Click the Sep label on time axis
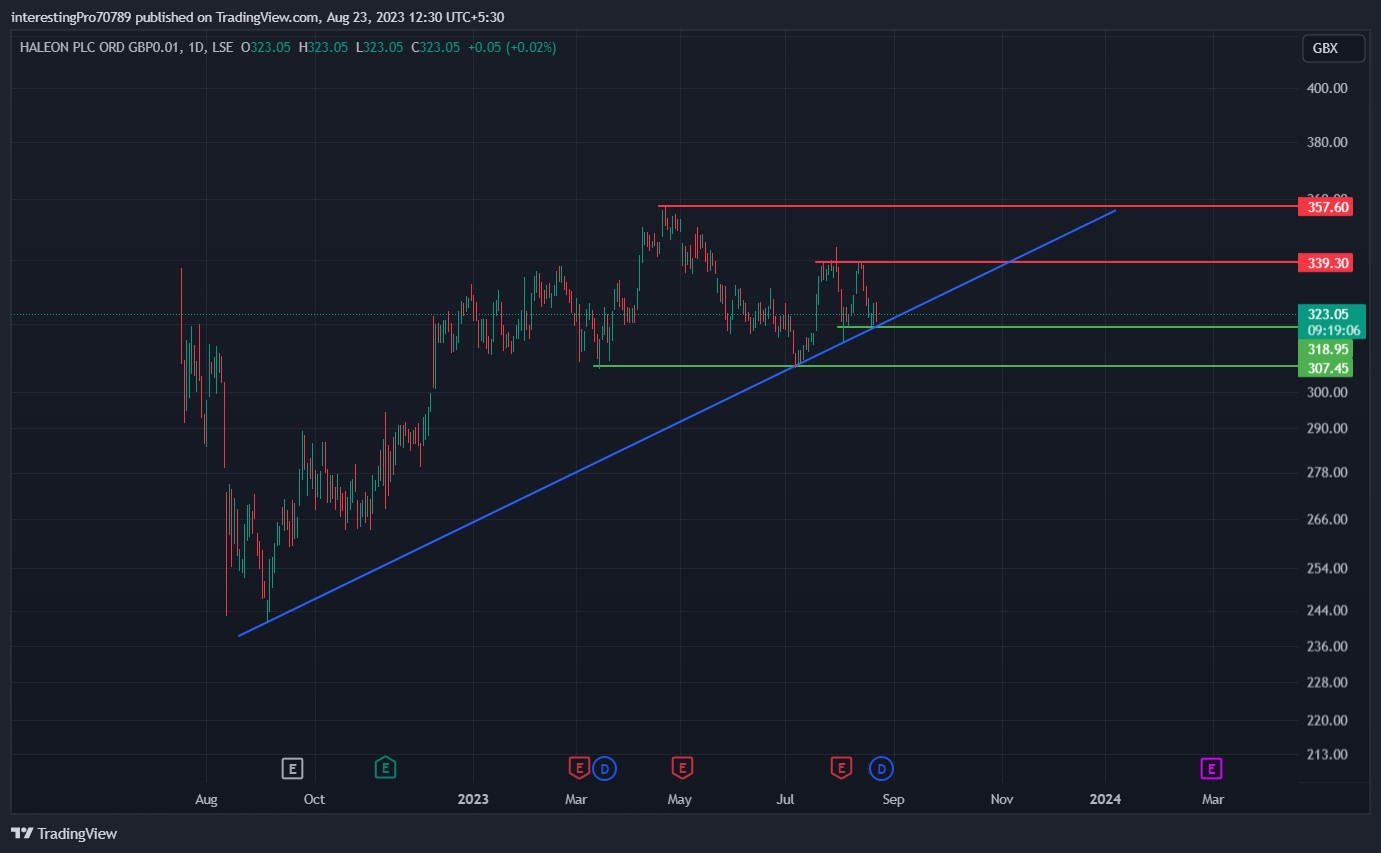The height and width of the screenshot is (853, 1381). (x=893, y=799)
